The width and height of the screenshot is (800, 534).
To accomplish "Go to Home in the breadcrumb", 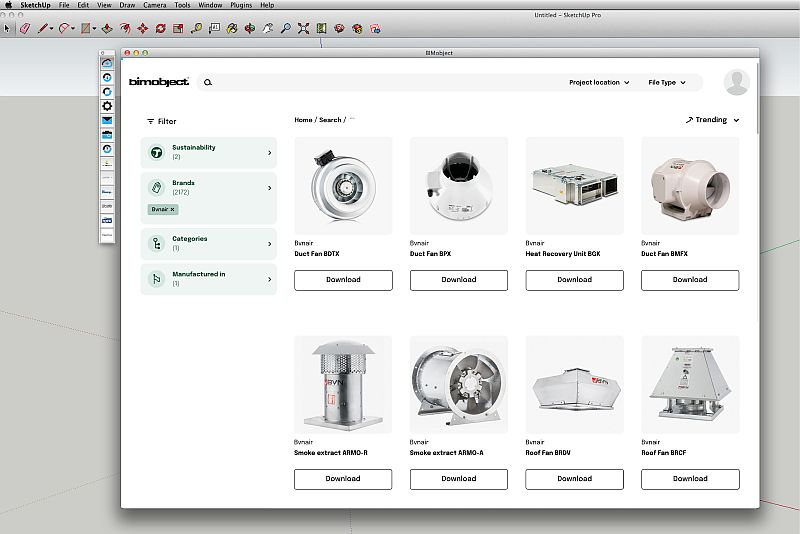I will [x=303, y=120].
